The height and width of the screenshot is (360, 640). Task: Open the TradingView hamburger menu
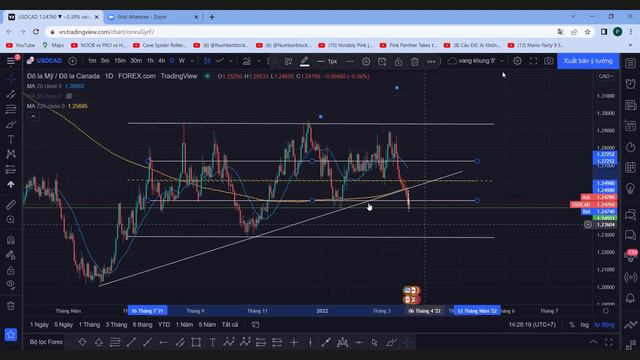11,61
